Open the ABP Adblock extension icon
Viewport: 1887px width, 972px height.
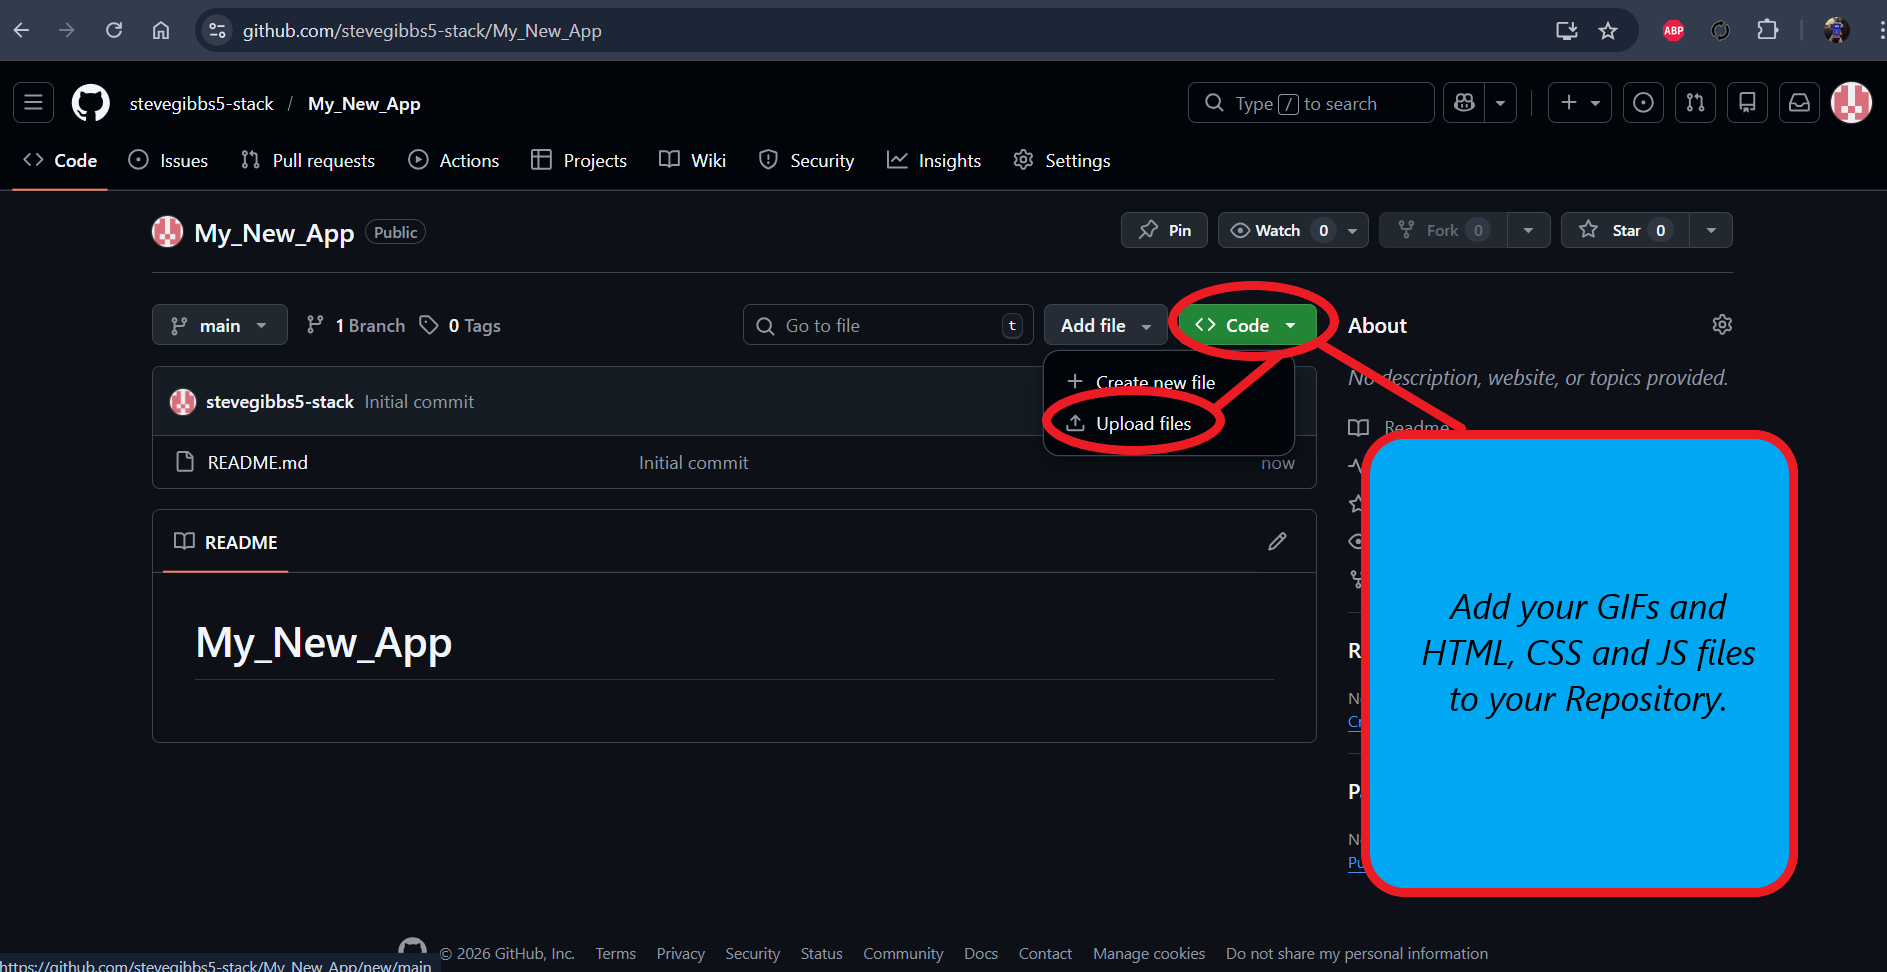coord(1673,30)
